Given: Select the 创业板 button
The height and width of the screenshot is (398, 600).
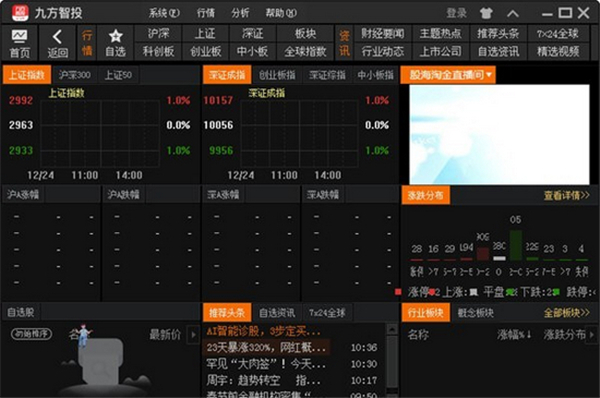Looking at the screenshot, I should (x=205, y=51).
